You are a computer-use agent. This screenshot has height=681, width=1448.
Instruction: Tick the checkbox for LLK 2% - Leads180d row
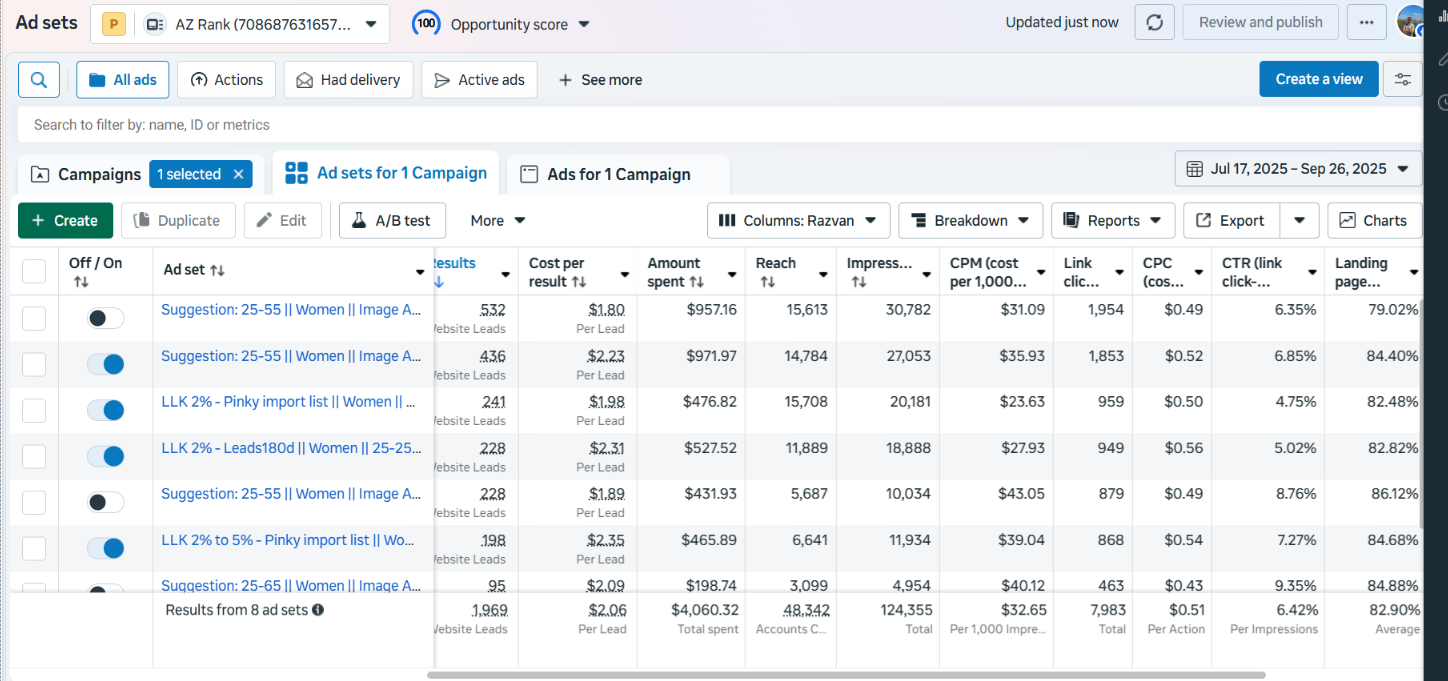point(34,457)
